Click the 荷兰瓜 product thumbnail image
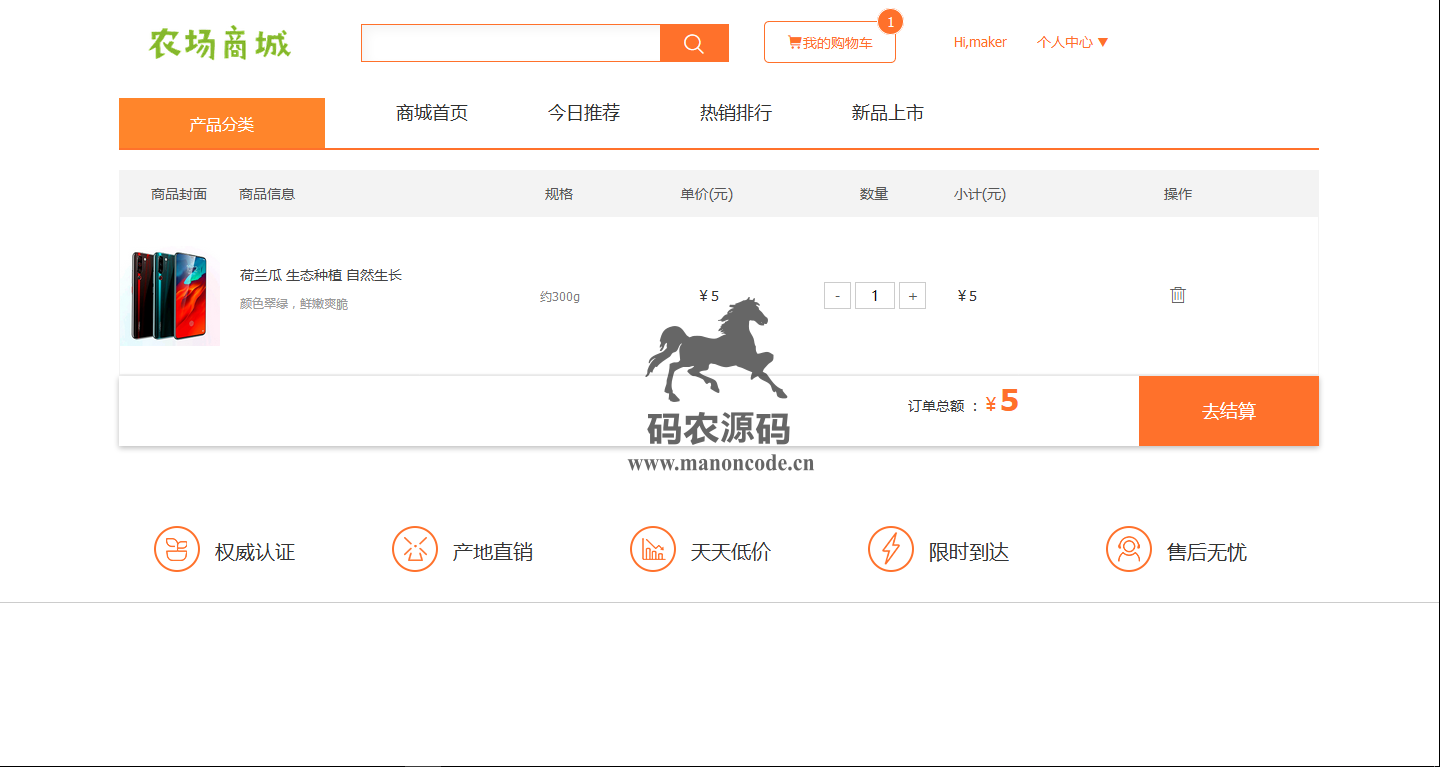 (x=169, y=295)
